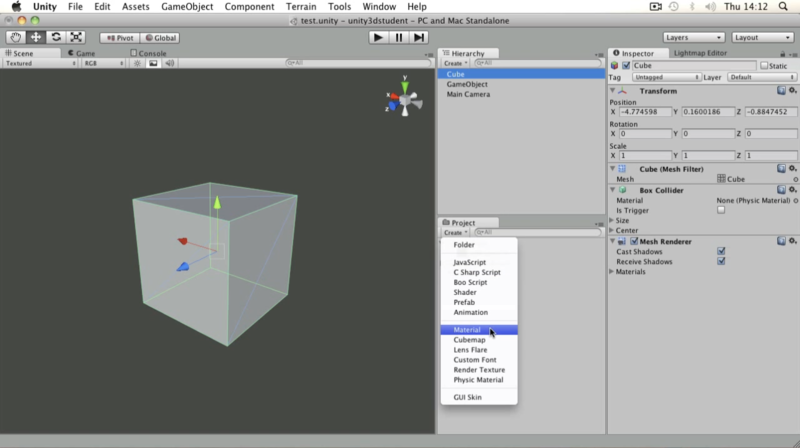Open the Default Layer dropdown

click(x=762, y=77)
